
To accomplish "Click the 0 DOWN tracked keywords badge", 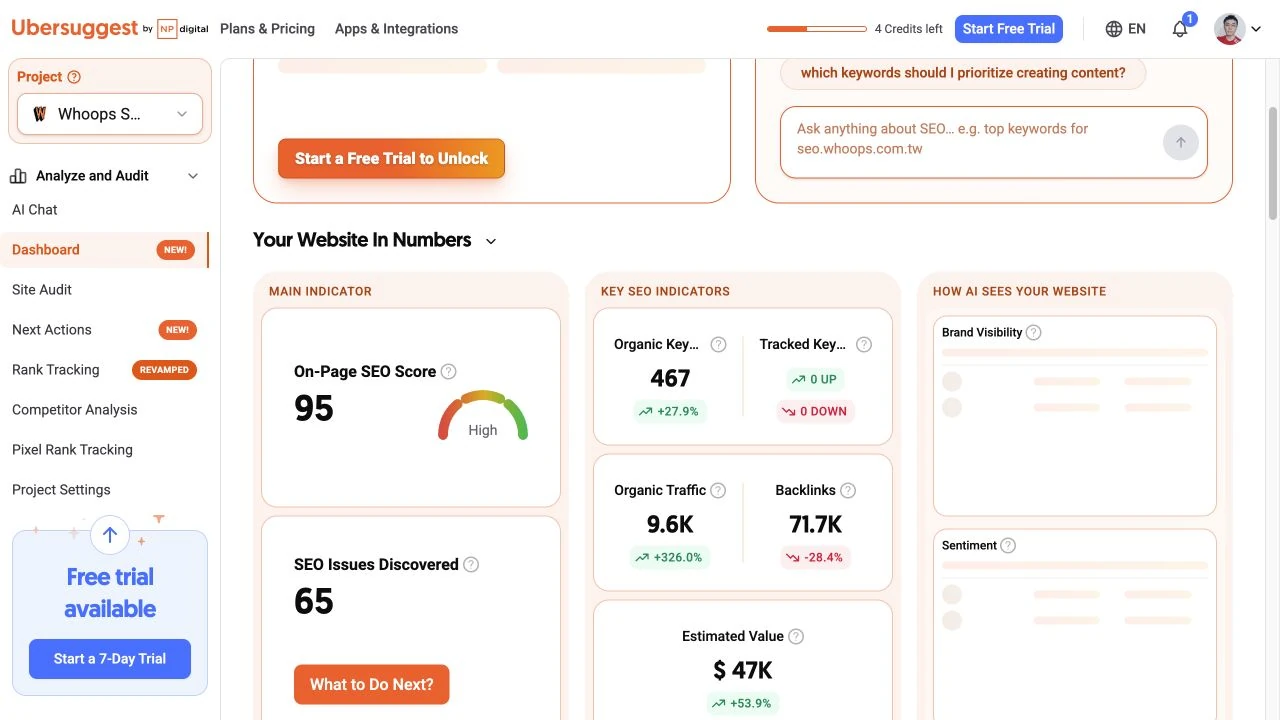I will (816, 411).
